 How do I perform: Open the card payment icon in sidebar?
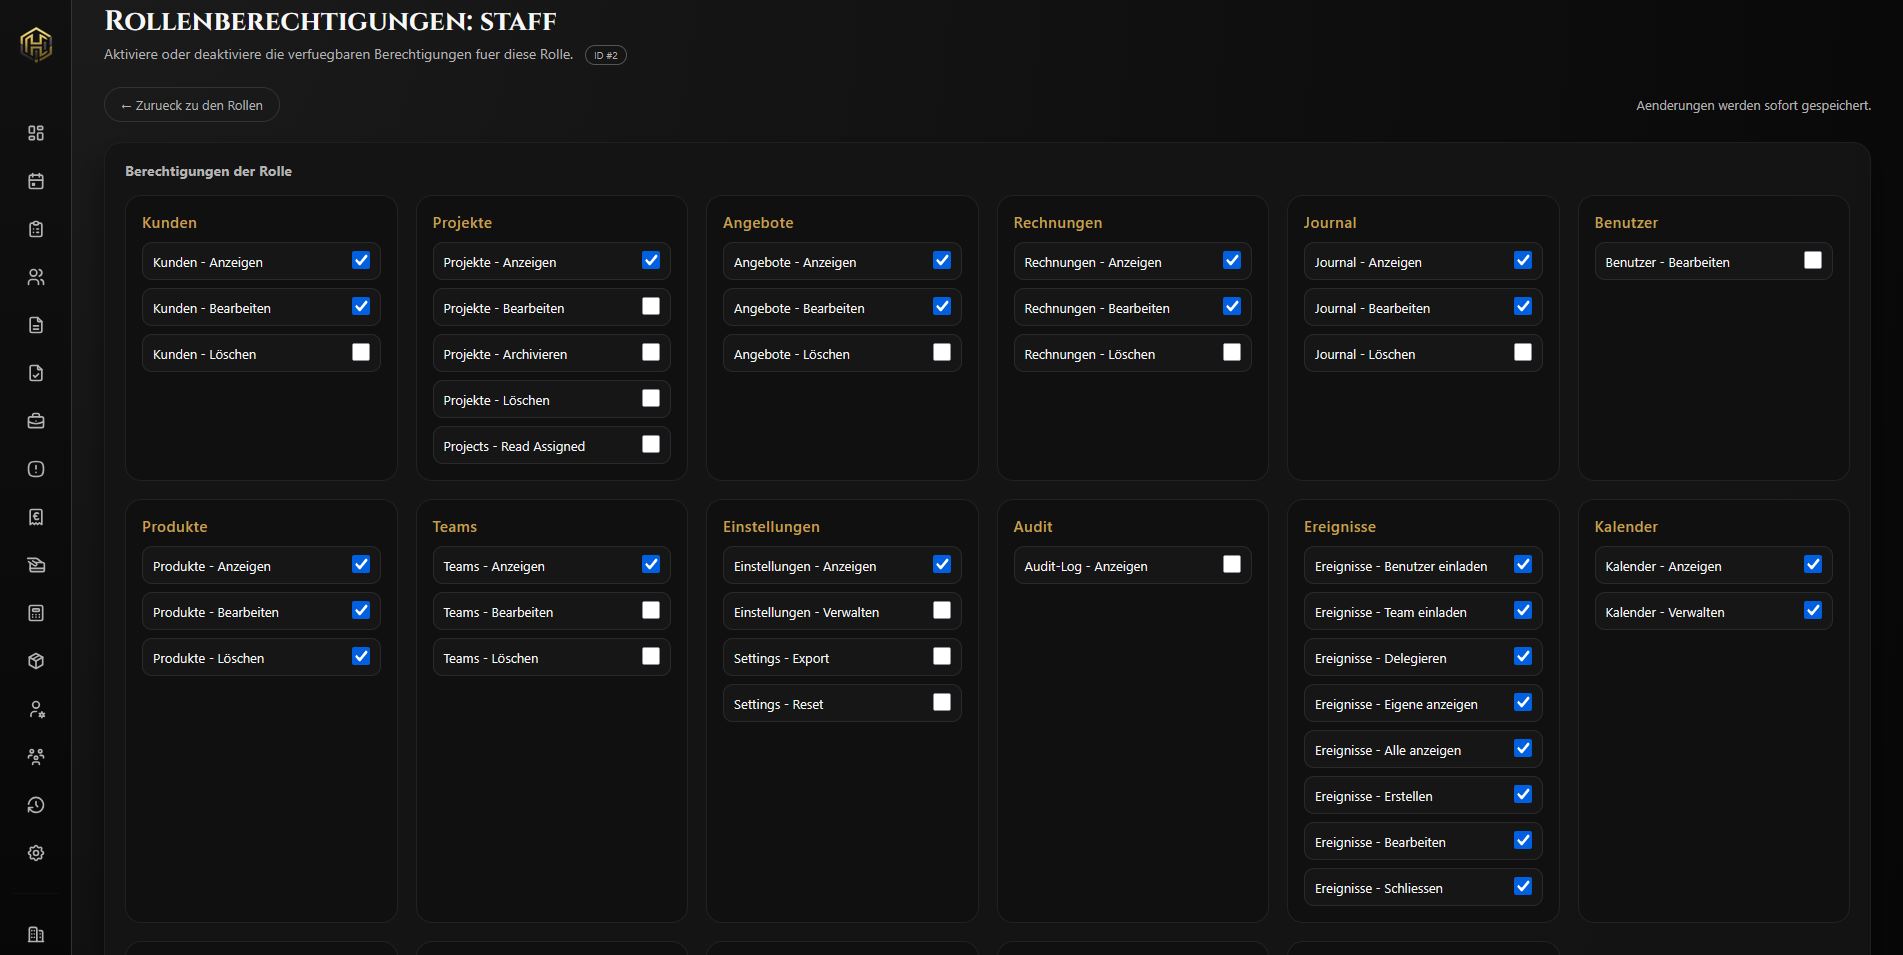(36, 565)
